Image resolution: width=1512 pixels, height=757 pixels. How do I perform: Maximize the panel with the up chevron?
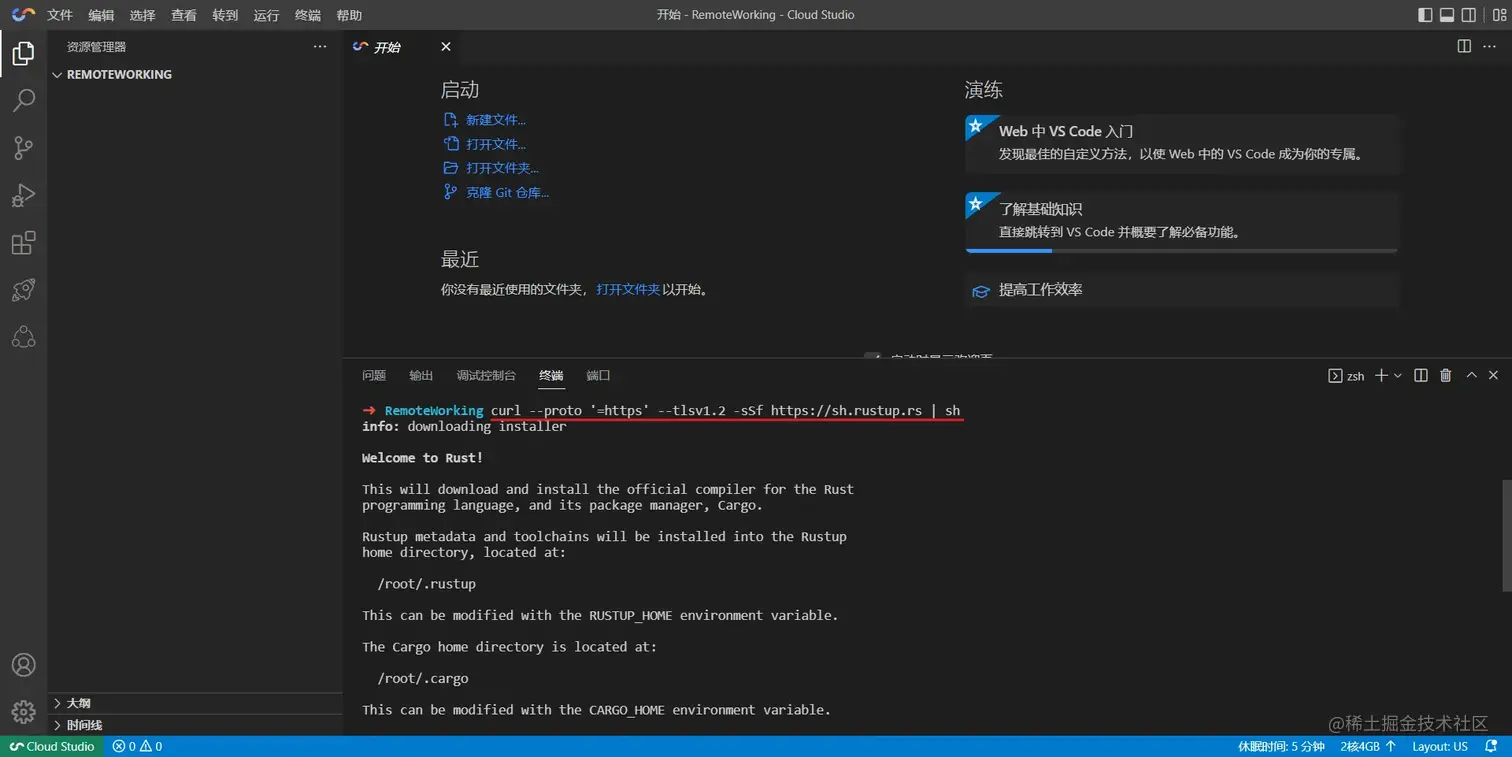1471,375
